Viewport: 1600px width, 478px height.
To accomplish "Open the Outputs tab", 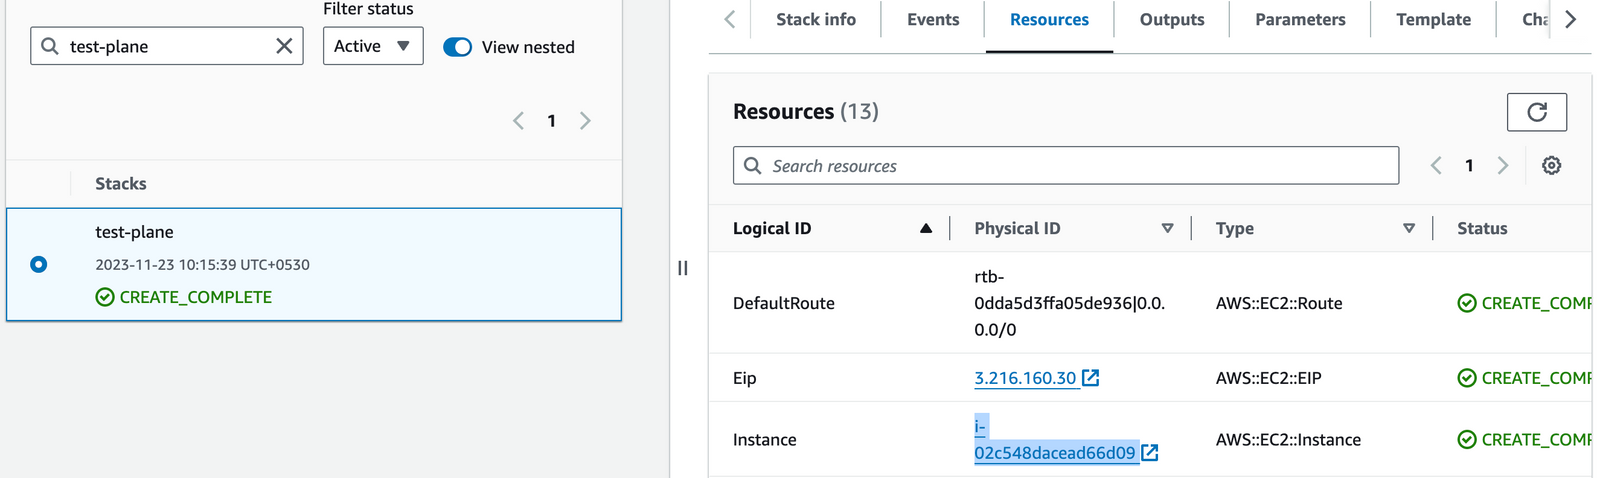I will tap(1171, 20).
